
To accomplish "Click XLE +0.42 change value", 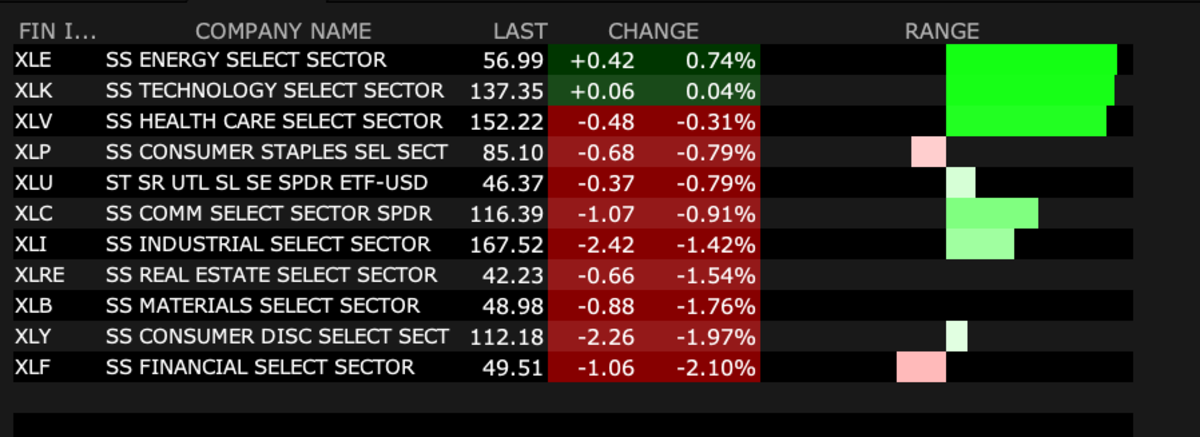I will [603, 61].
